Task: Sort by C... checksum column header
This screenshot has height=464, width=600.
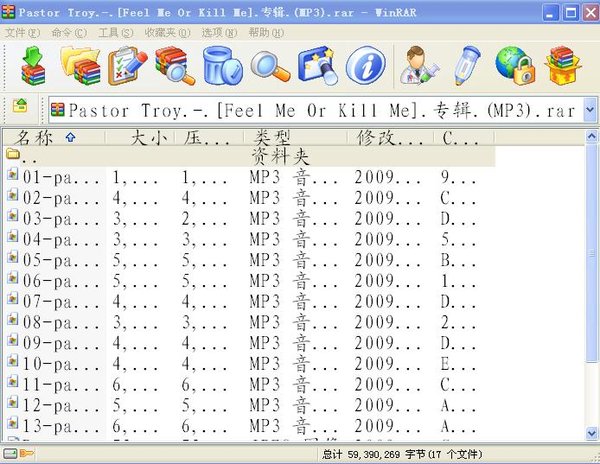Action: pyautogui.click(x=464, y=137)
